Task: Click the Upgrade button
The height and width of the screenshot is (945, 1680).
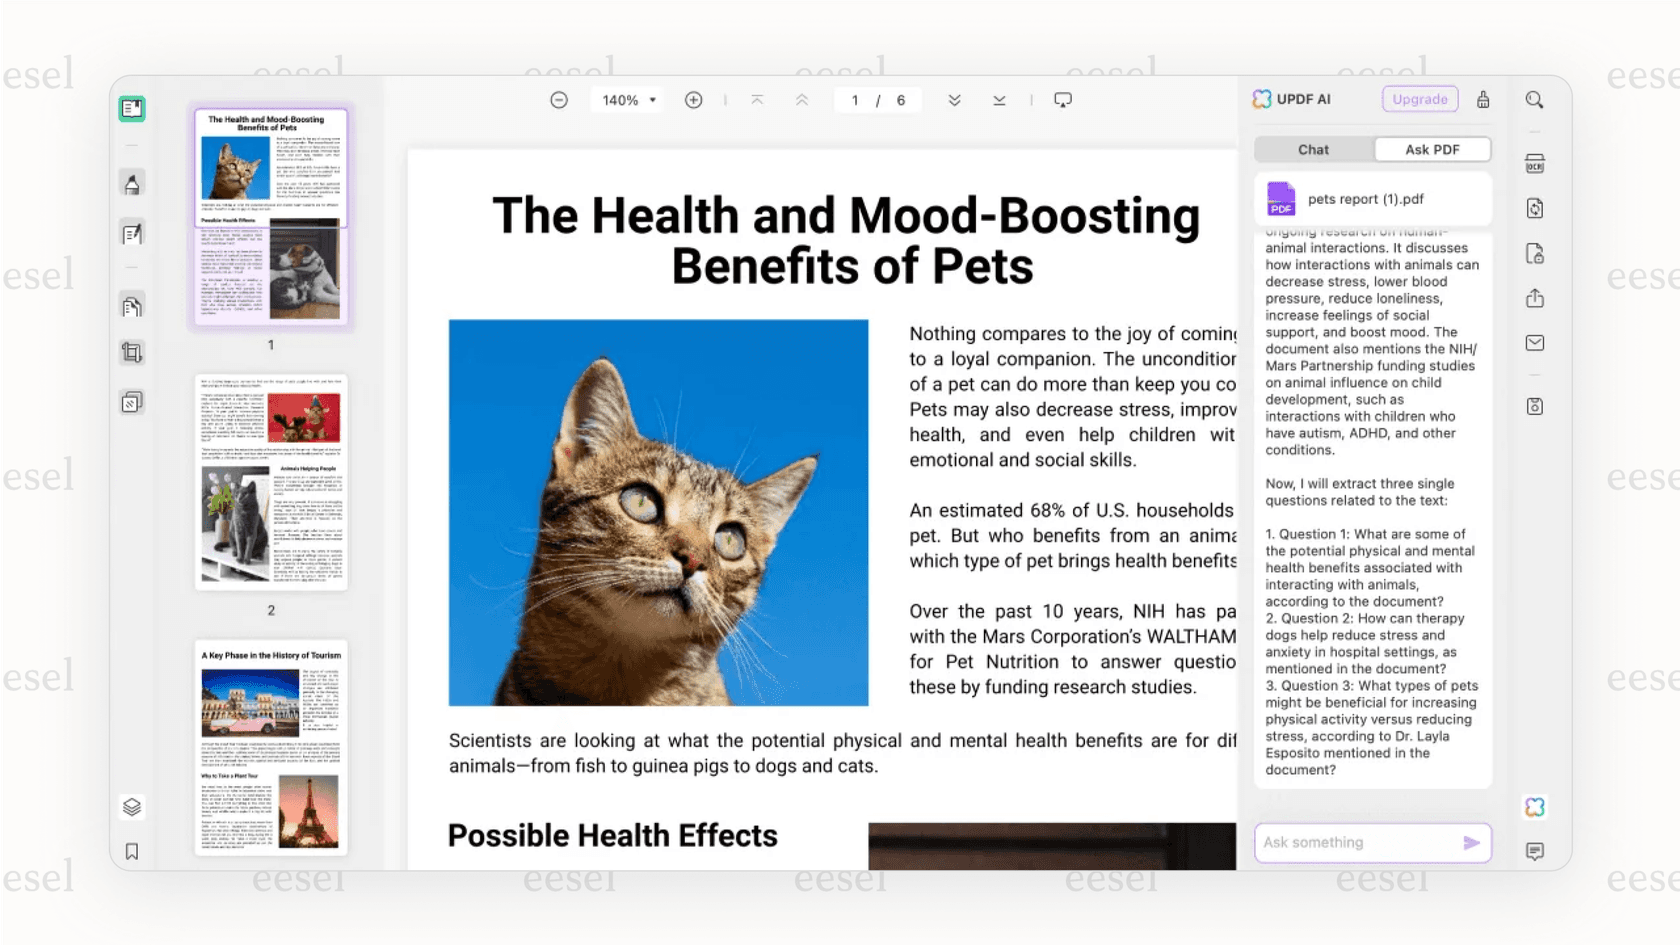Action: (1419, 99)
